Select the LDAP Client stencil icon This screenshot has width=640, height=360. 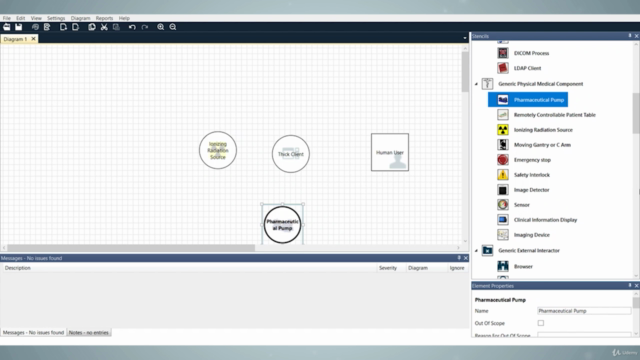[x=503, y=68]
